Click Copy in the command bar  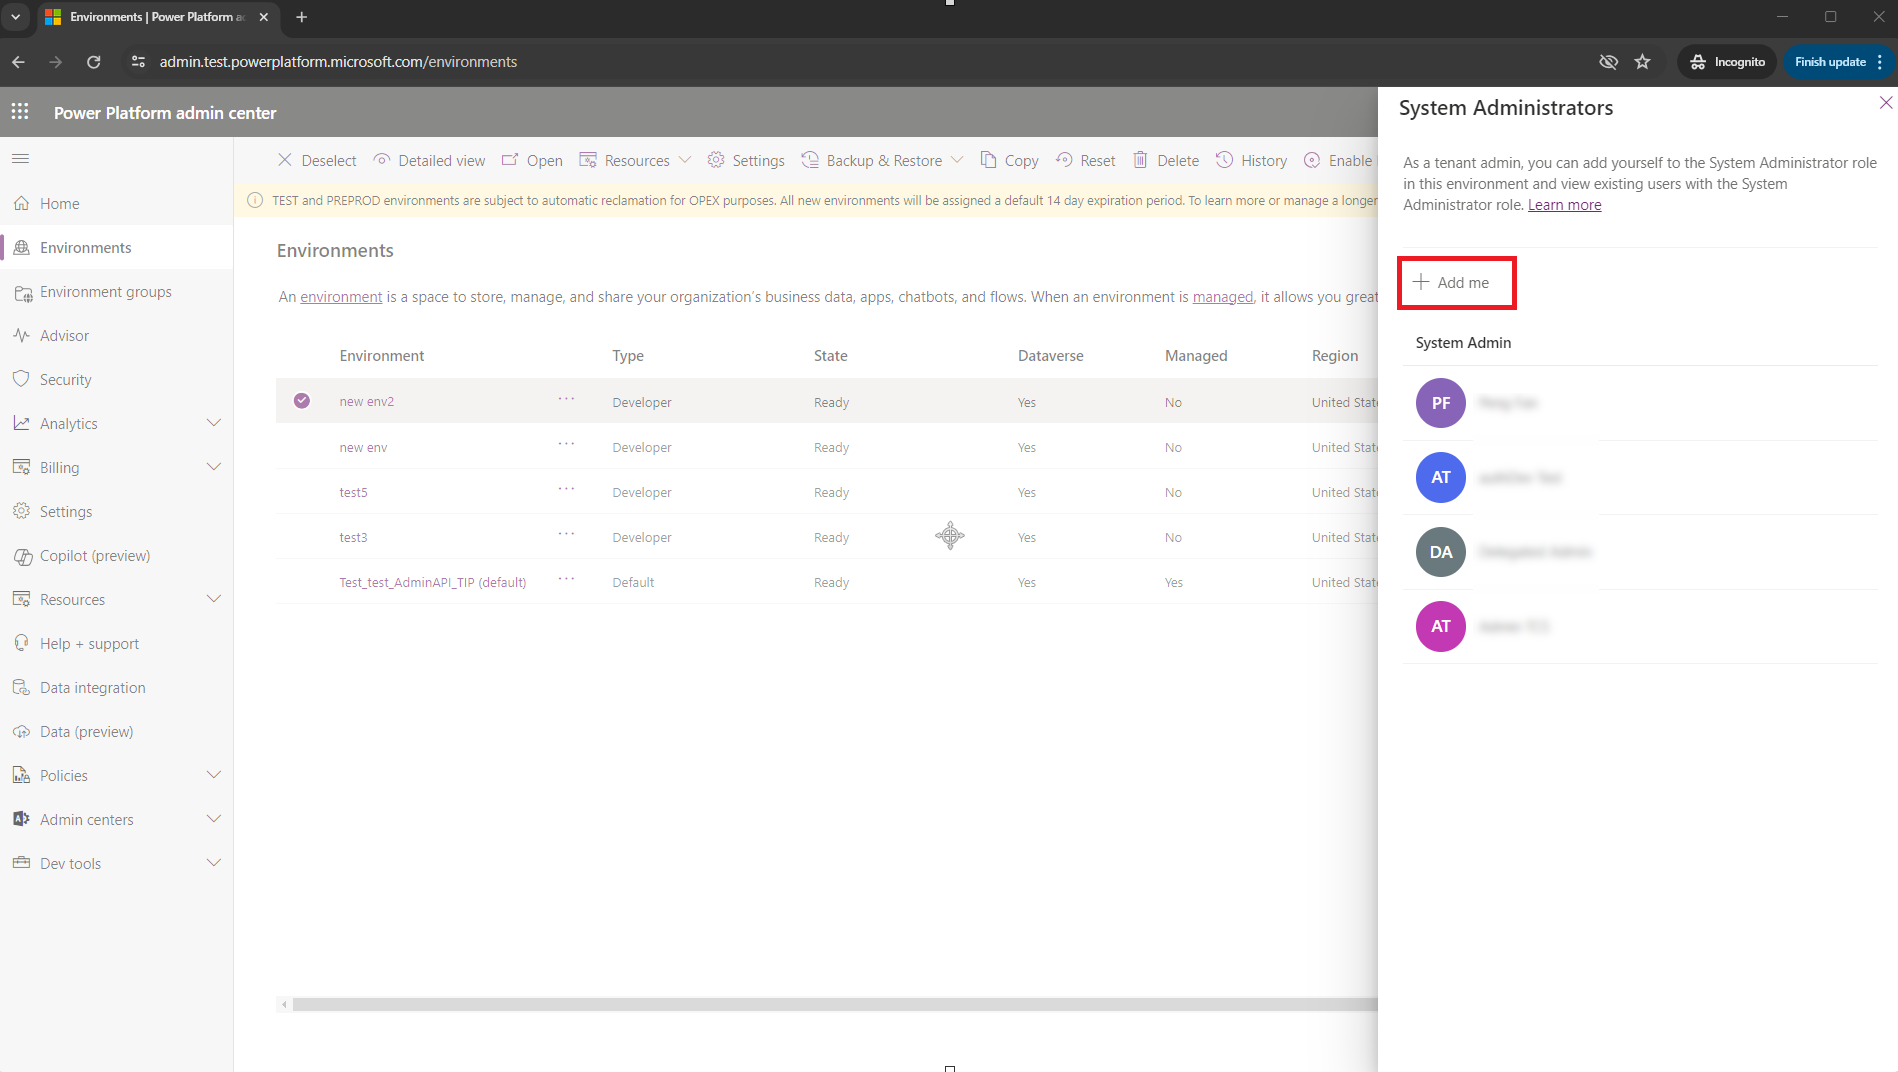pyautogui.click(x=1009, y=160)
